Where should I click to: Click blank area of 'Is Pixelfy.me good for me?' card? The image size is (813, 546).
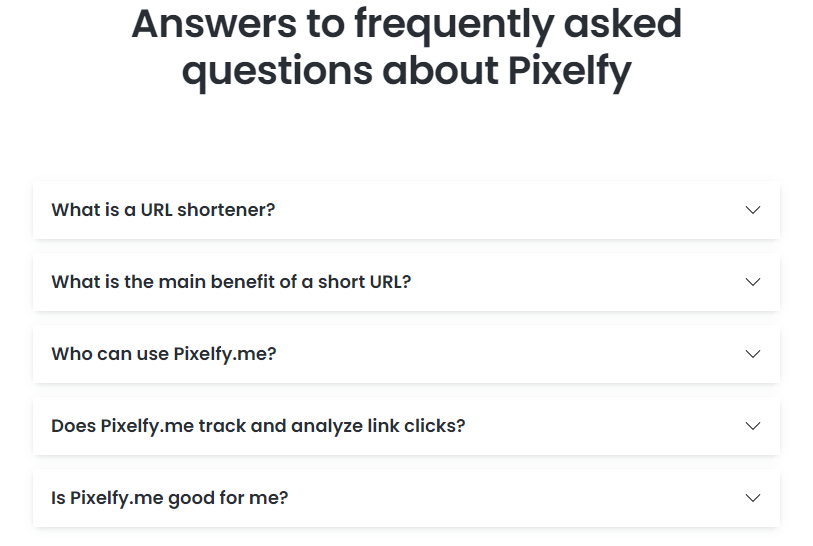point(500,498)
